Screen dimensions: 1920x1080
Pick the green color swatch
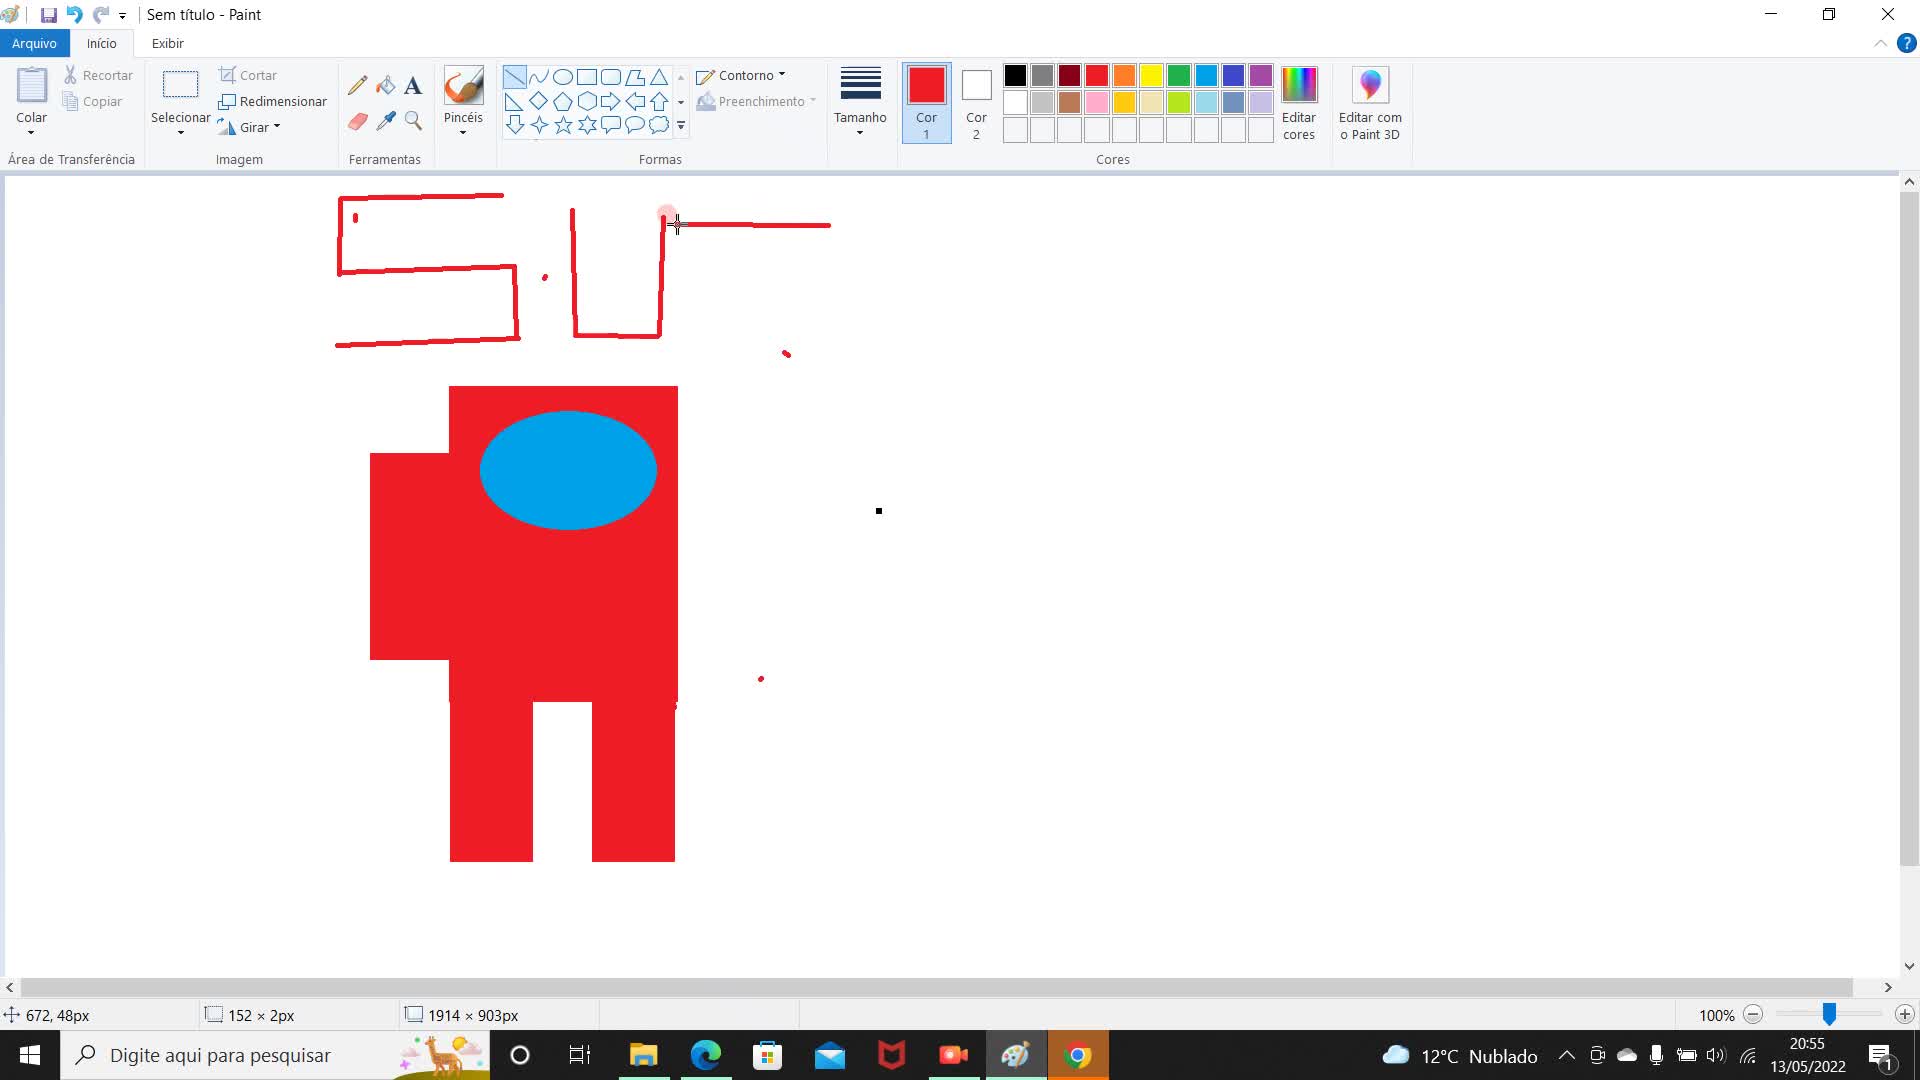(1179, 75)
